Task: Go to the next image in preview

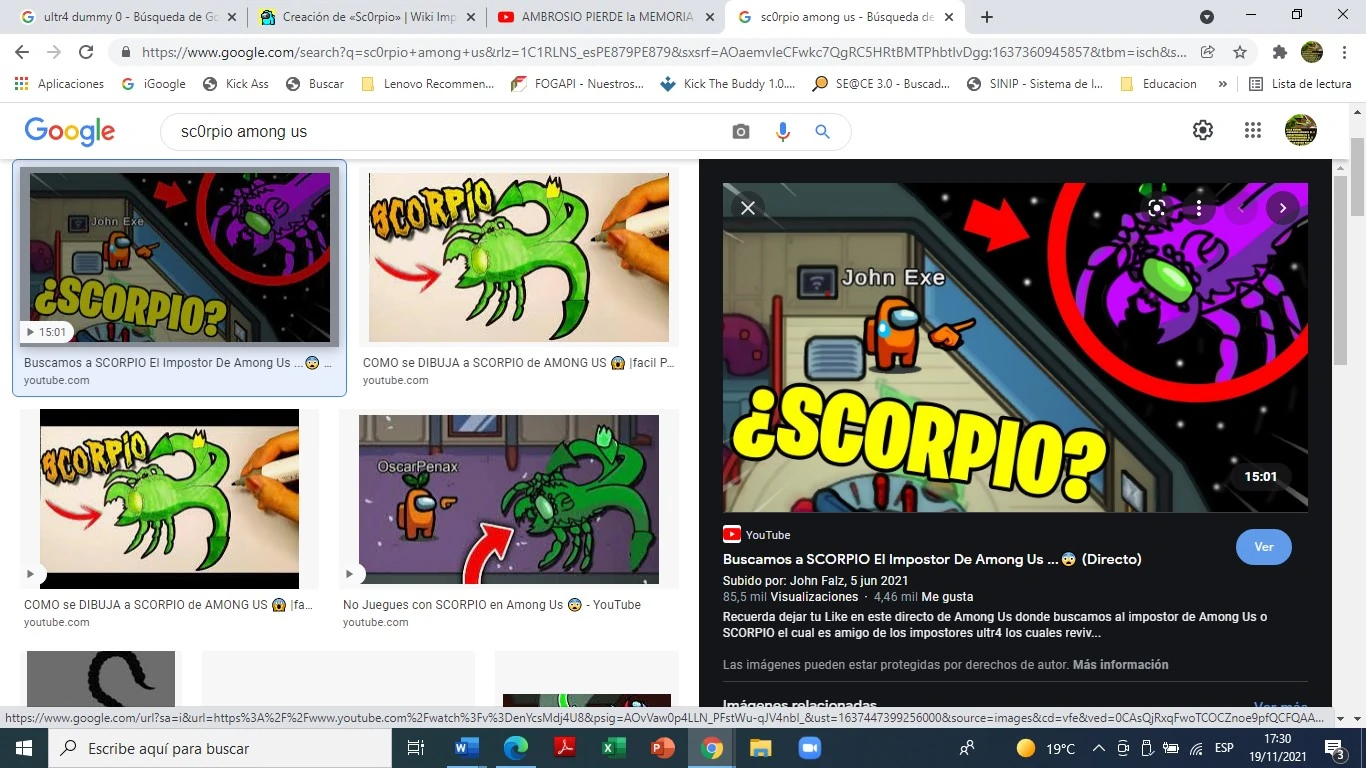Action: click(1282, 208)
